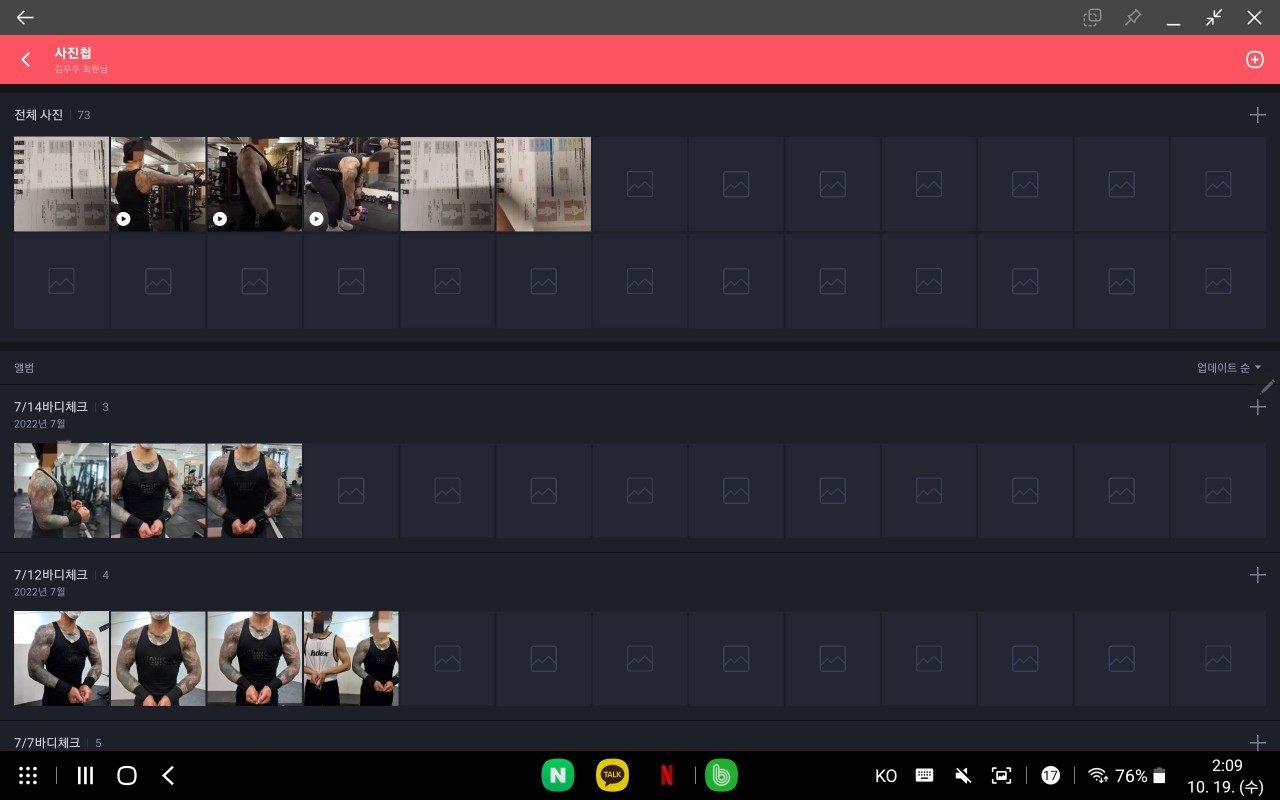This screenshot has height=800, width=1280.
Task: Add photo to 7/12바디체크 album
Action: tap(1257, 575)
